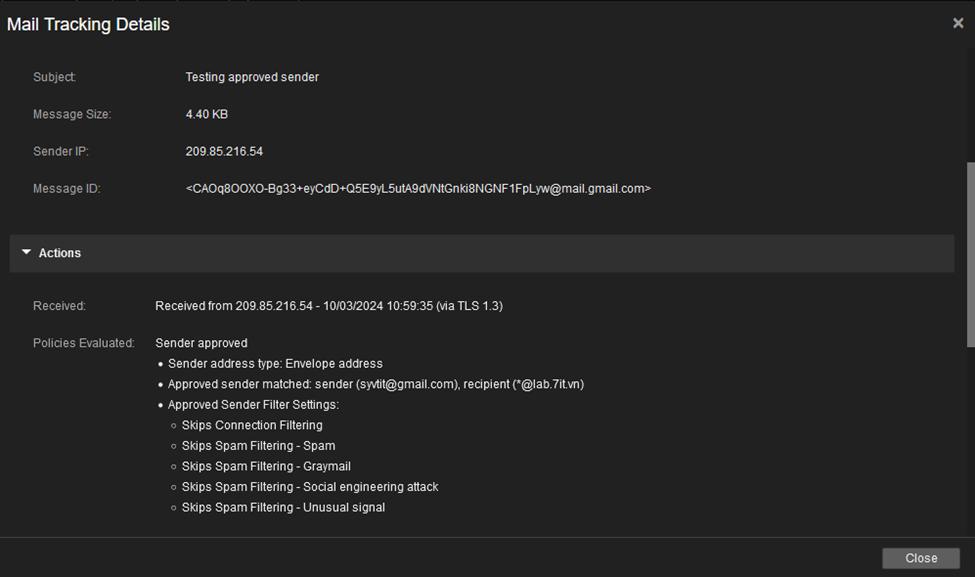Close the dialog with the X icon

[958, 23]
